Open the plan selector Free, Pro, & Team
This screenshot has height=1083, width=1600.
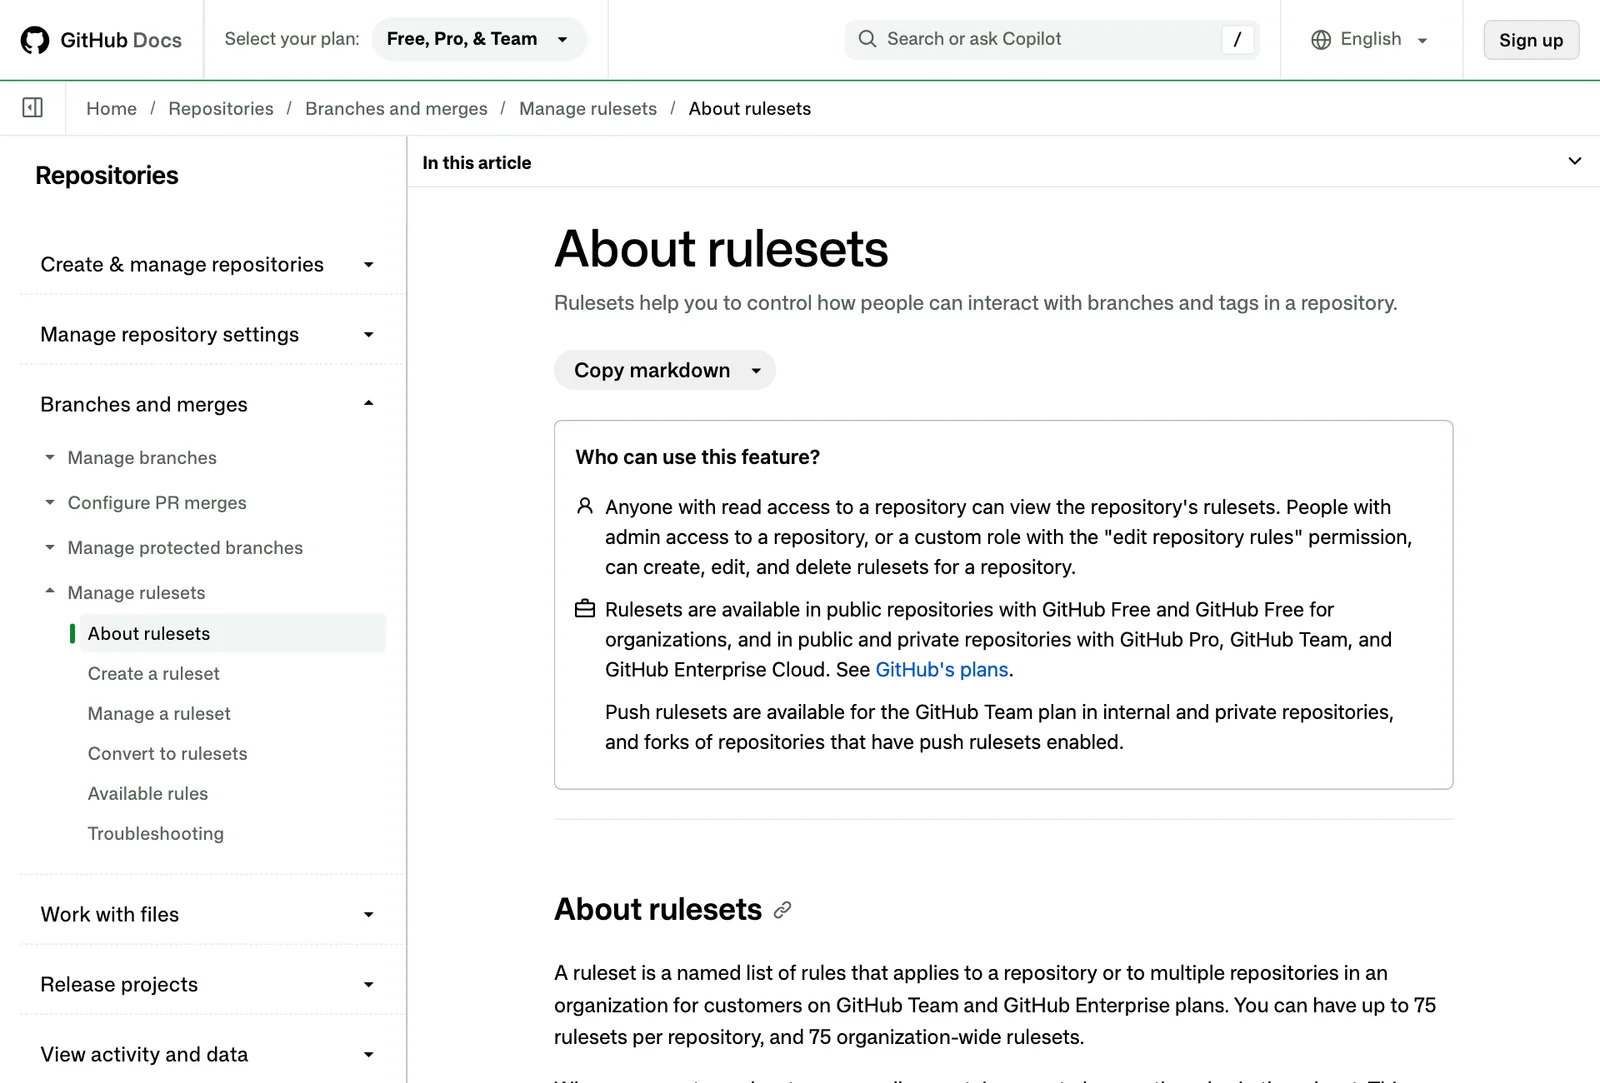478,39
